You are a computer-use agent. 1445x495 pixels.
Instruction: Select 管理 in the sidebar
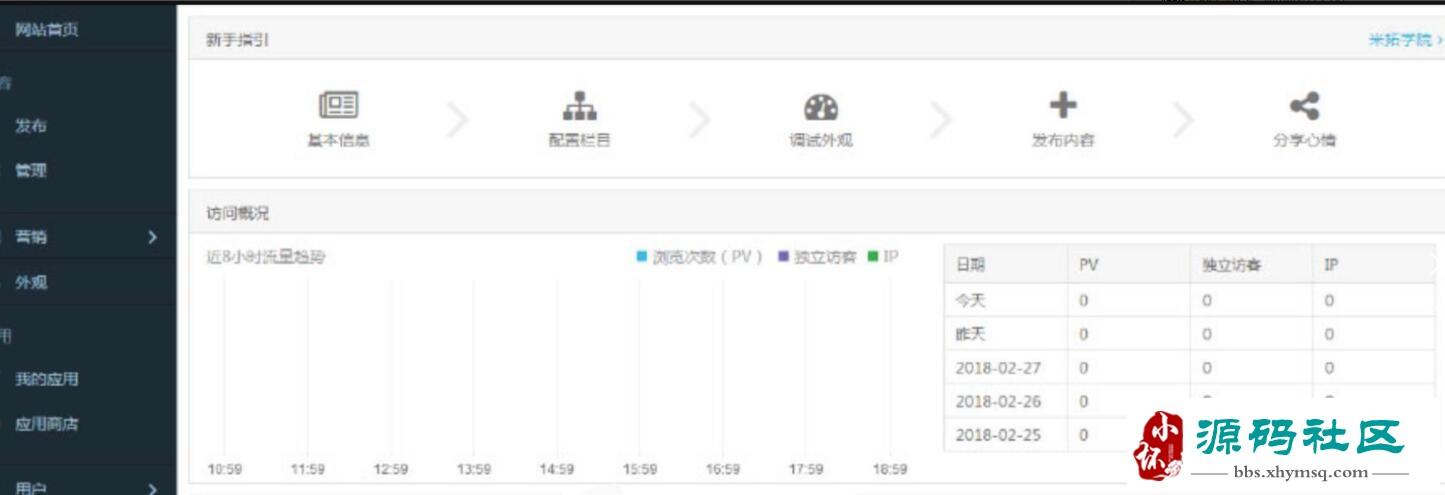(x=30, y=170)
